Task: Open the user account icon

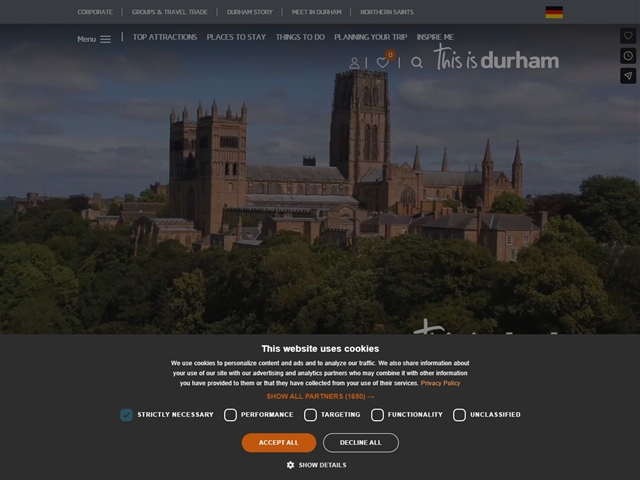Action: tap(354, 63)
